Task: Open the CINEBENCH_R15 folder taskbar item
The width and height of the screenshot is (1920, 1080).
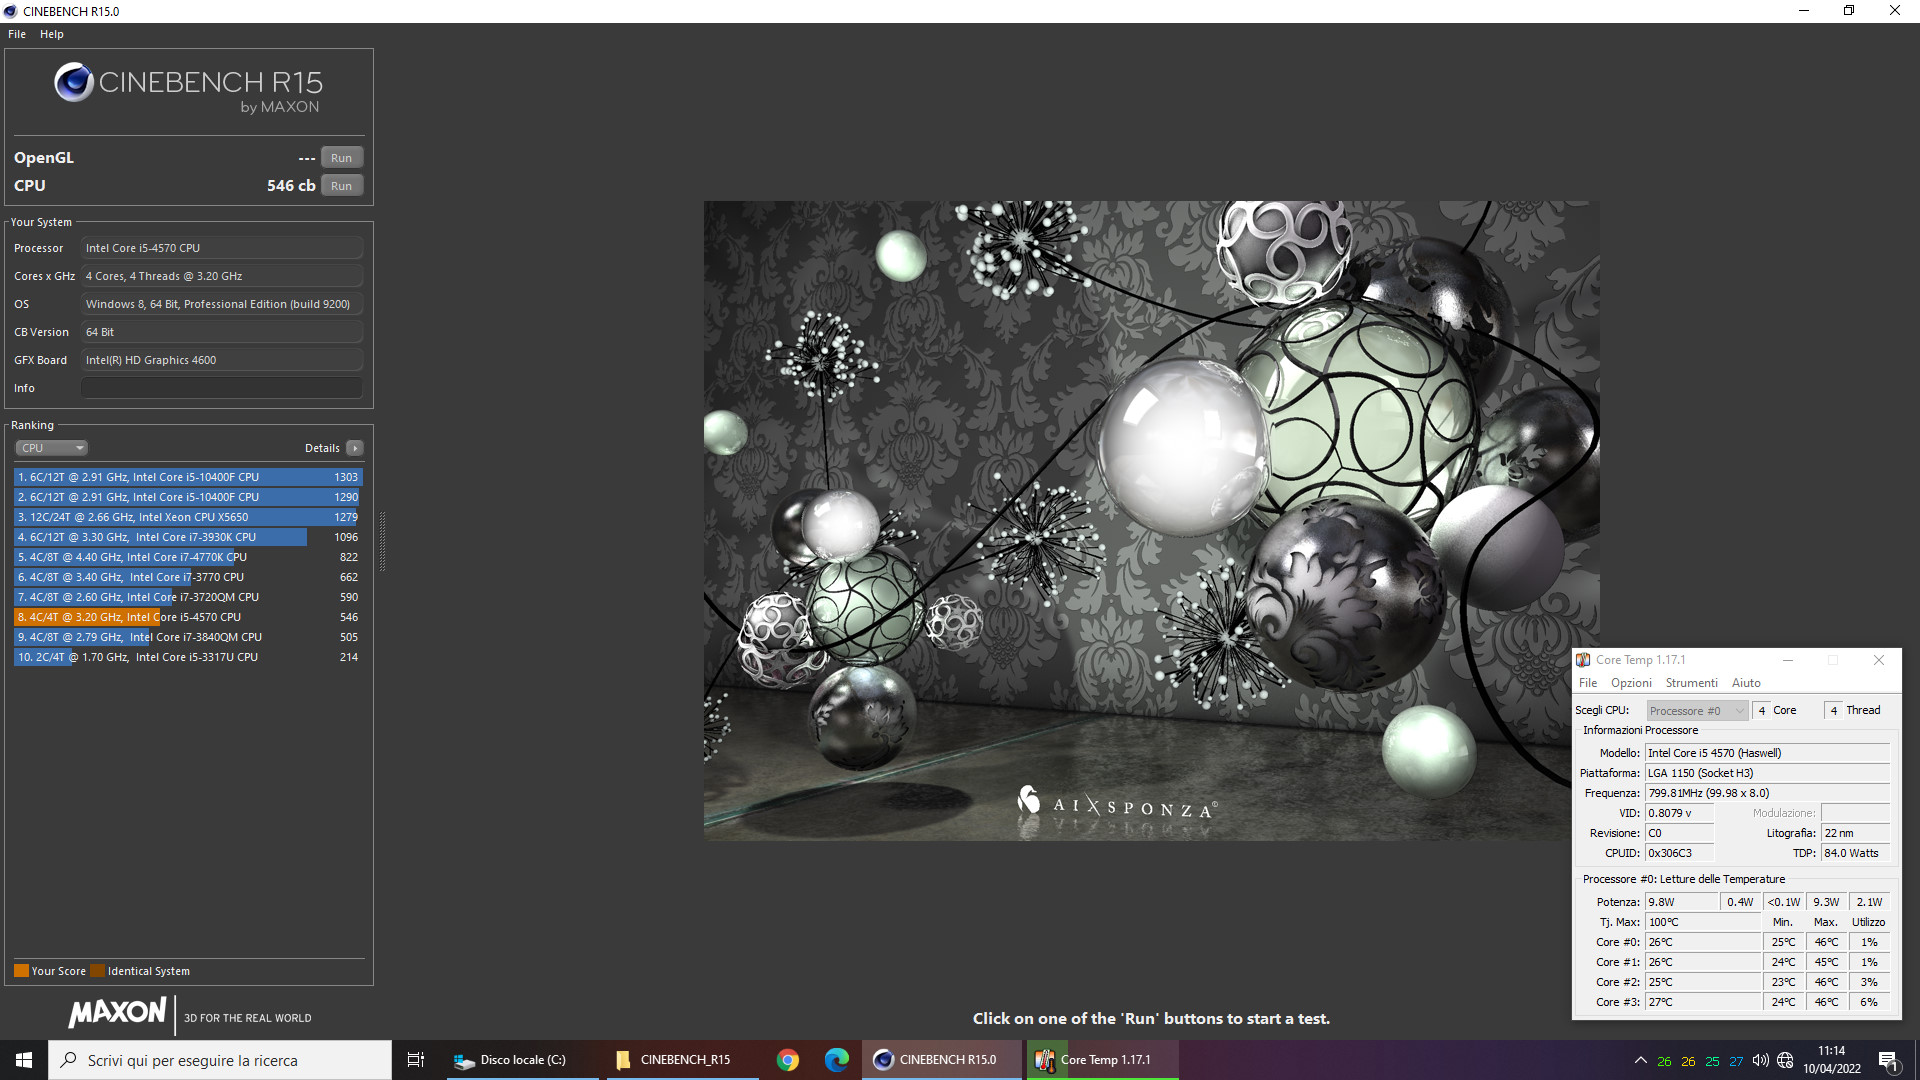Action: [675, 1060]
